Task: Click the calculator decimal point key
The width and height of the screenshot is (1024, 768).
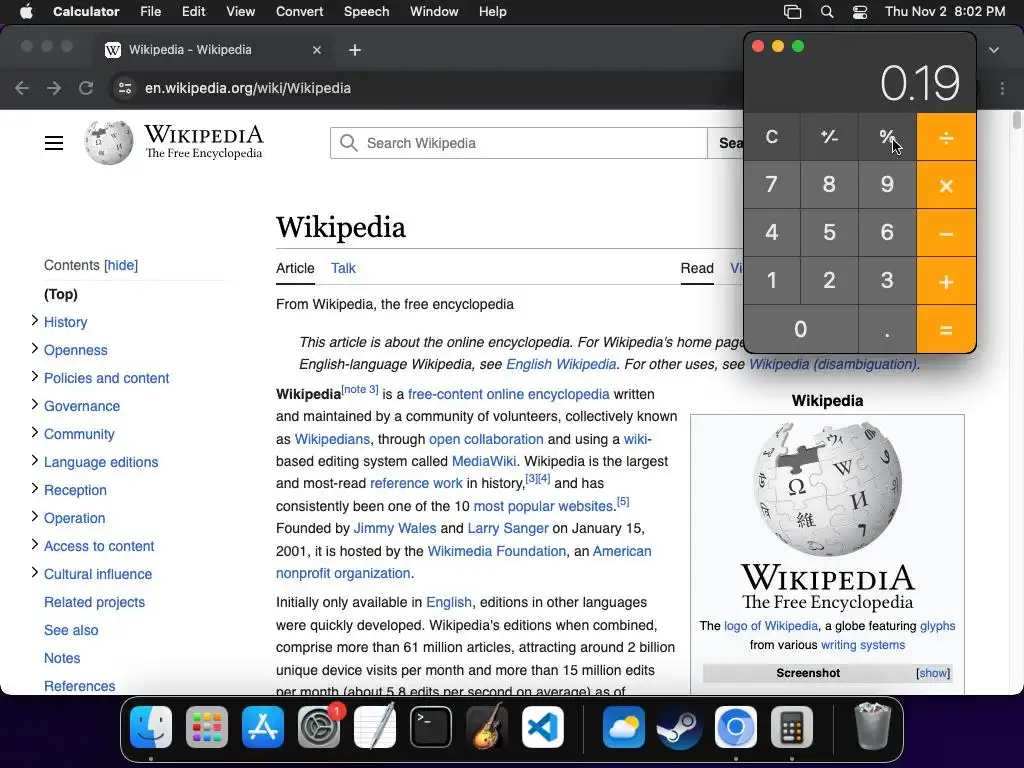Action: [887, 330]
